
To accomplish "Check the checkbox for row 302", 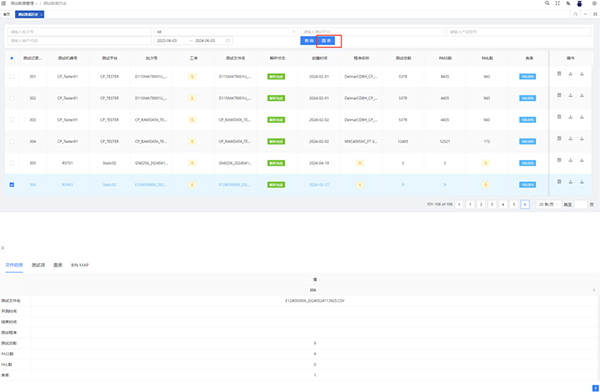I will (x=12, y=98).
